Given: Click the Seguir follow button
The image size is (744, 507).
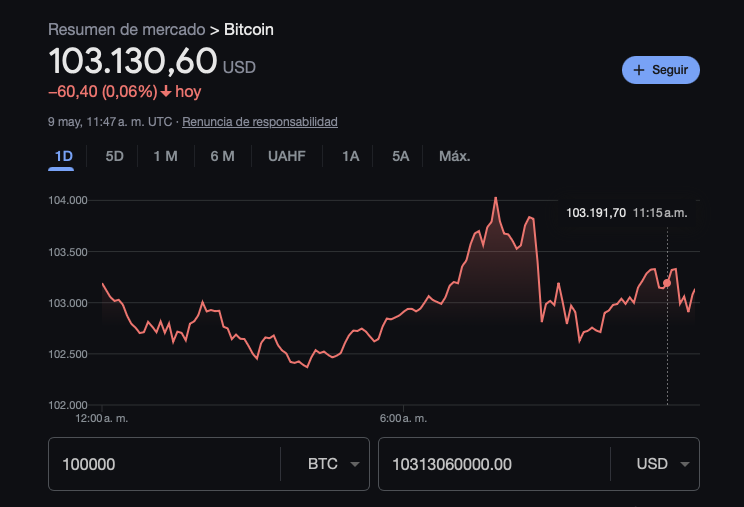Looking at the screenshot, I should click(660, 70).
